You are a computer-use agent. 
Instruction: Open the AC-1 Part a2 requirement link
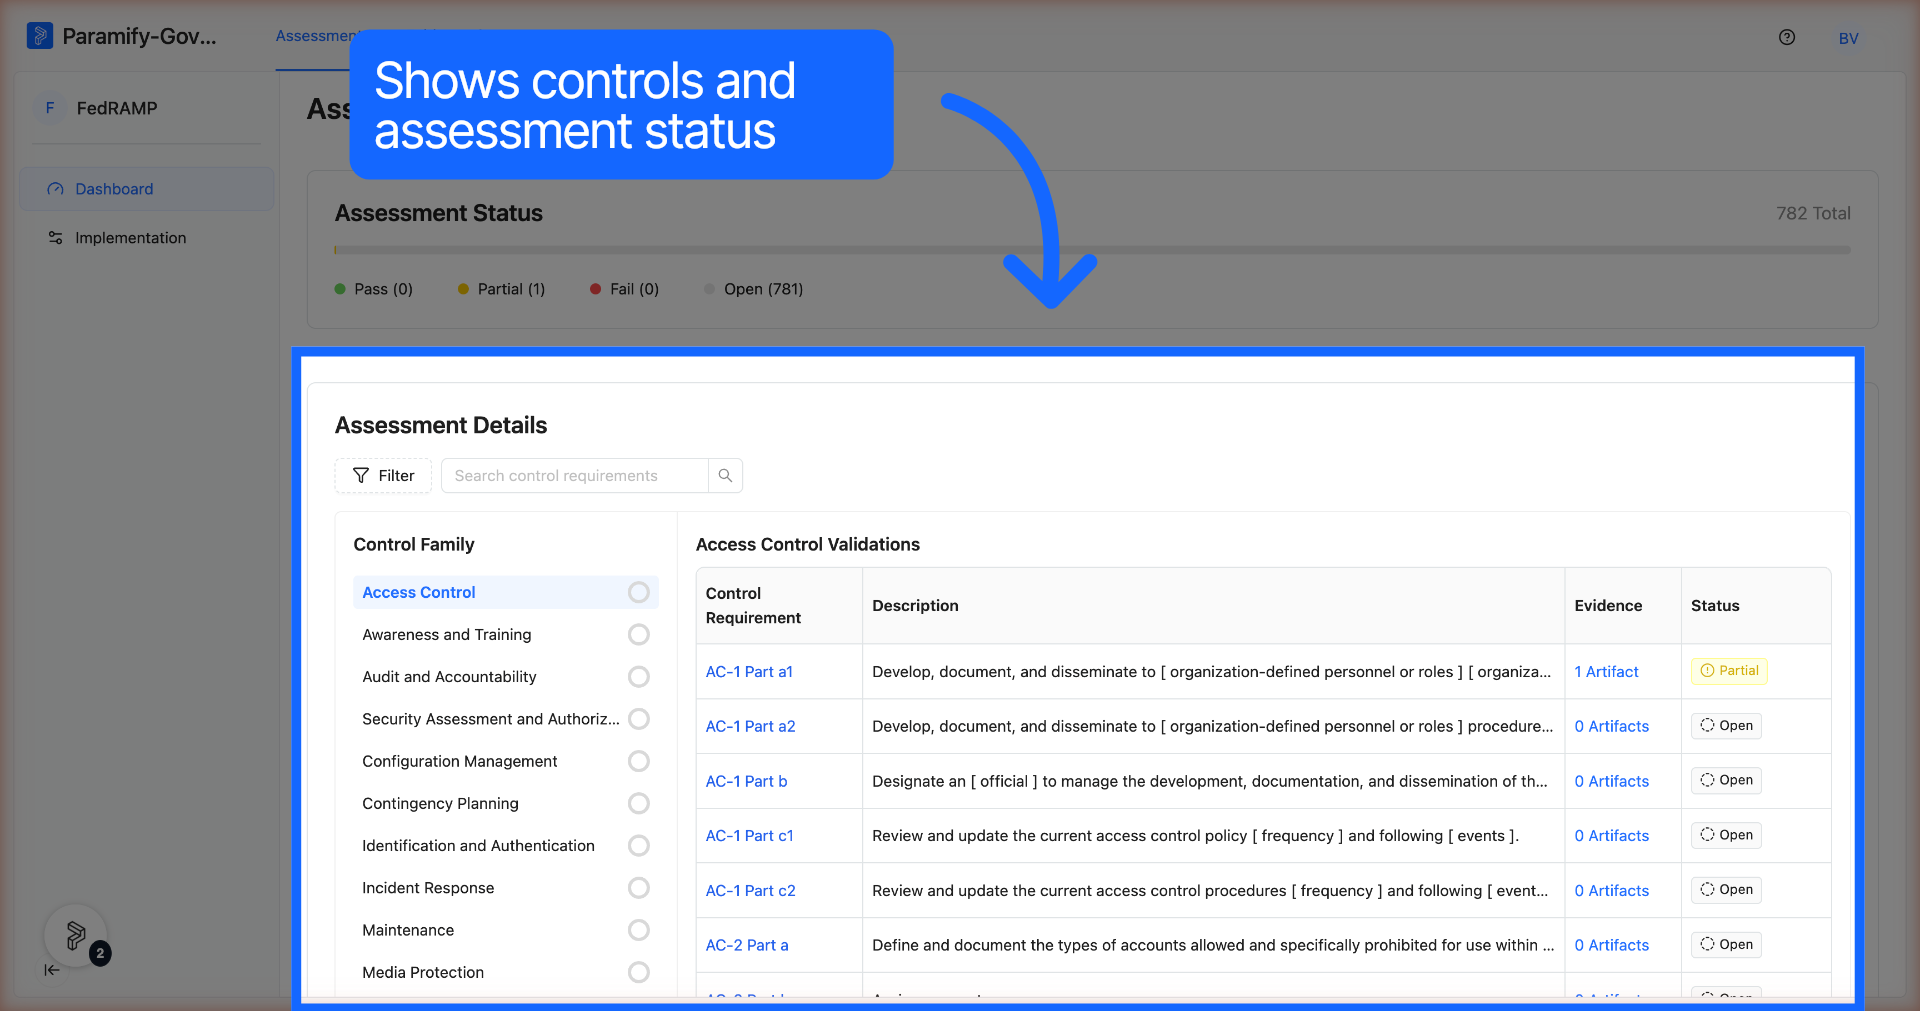tap(750, 726)
